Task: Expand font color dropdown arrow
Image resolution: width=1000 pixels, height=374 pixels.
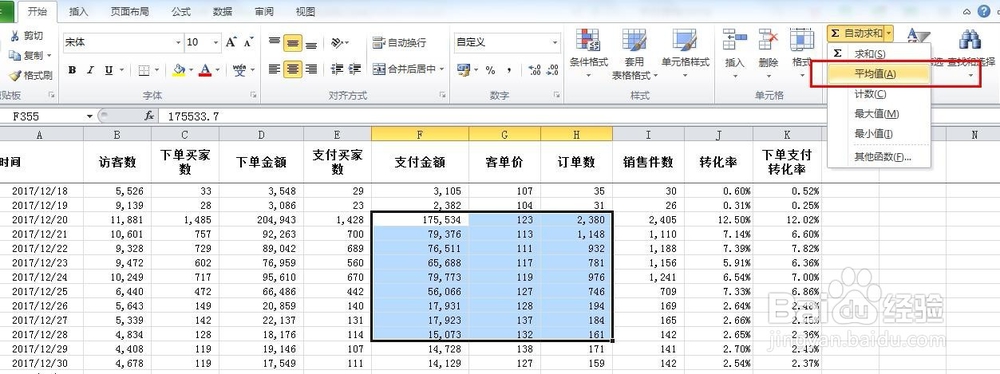Action: pyautogui.click(x=217, y=70)
